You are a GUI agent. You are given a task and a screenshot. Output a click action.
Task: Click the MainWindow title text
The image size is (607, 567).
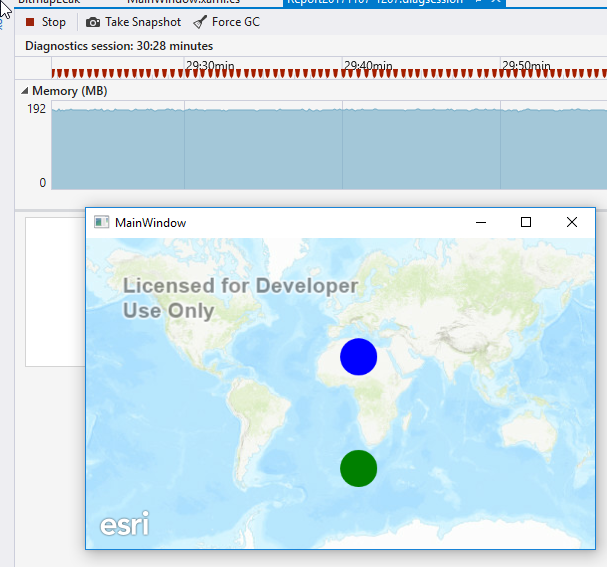click(151, 223)
